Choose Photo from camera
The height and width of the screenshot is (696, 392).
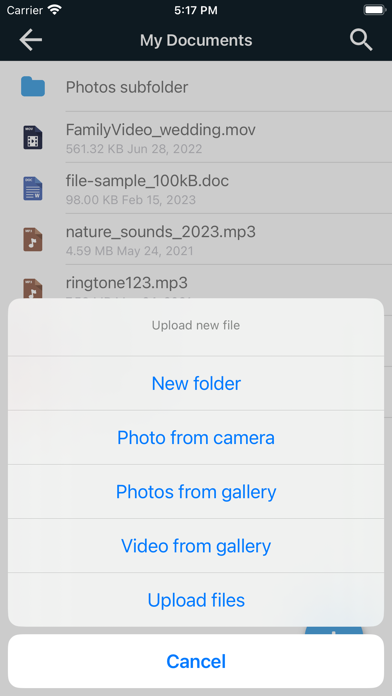click(x=196, y=438)
